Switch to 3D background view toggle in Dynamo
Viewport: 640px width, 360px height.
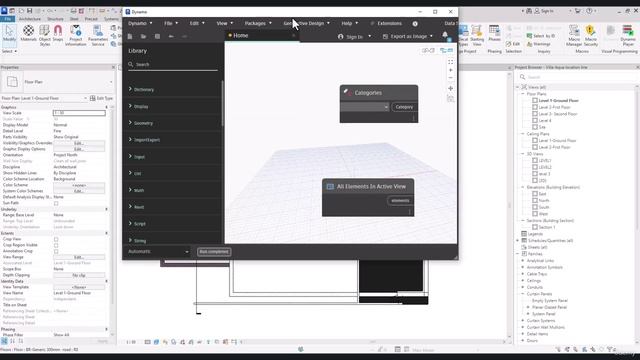428,51
